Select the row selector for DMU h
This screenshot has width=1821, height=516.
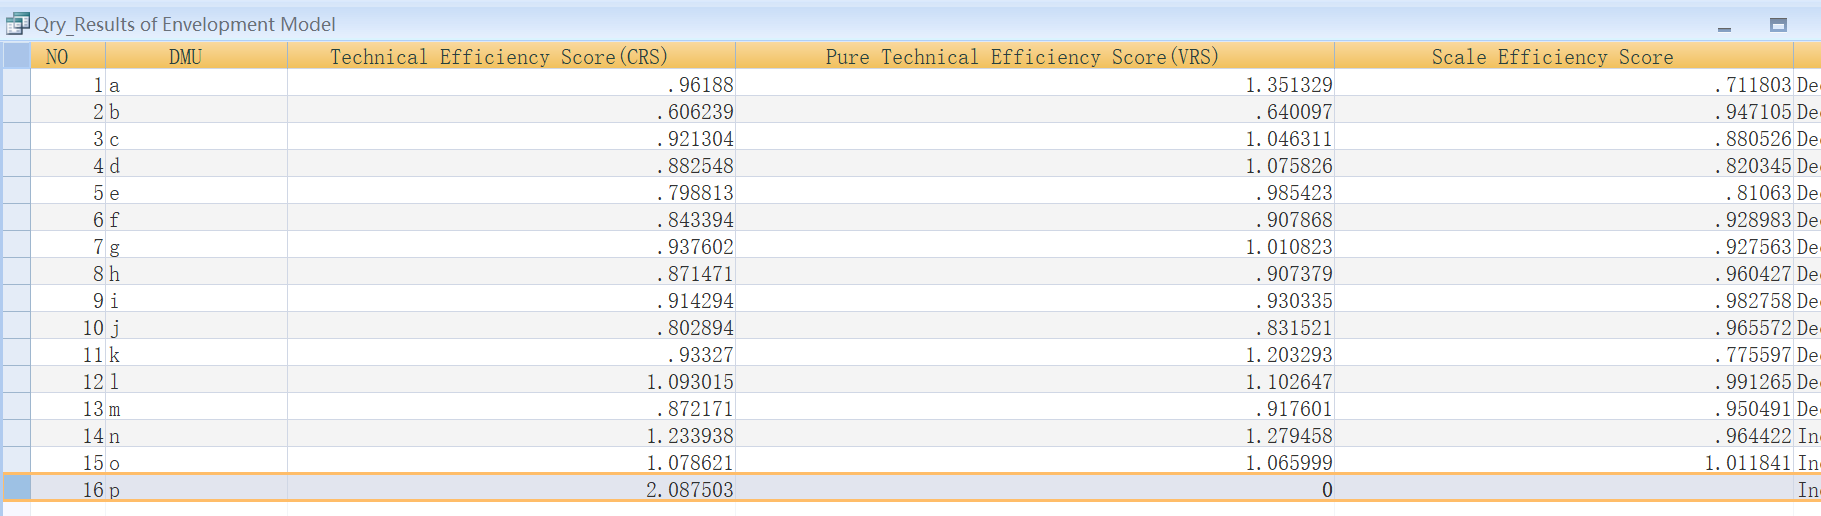[17, 273]
